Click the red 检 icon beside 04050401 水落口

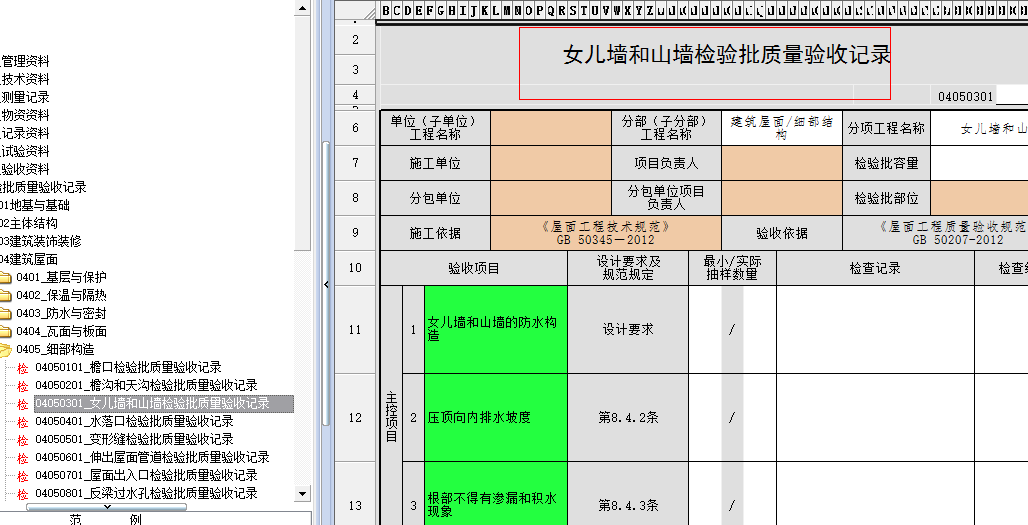[x=23, y=422]
